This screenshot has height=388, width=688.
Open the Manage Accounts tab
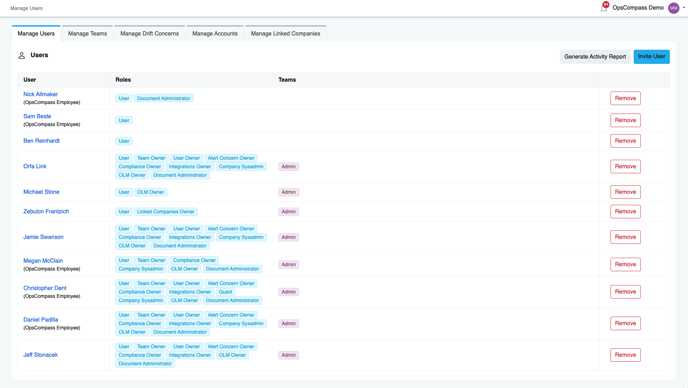pyautogui.click(x=215, y=33)
